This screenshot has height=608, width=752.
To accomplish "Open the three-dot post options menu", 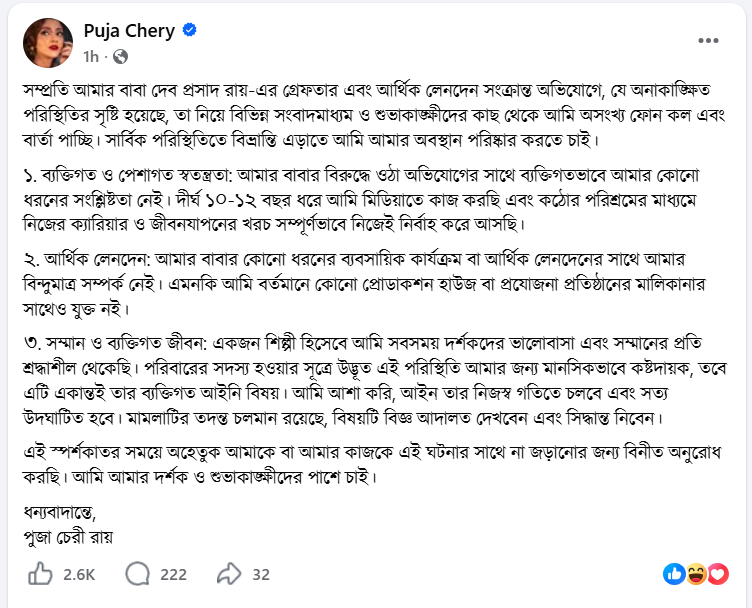I will tap(708, 41).
